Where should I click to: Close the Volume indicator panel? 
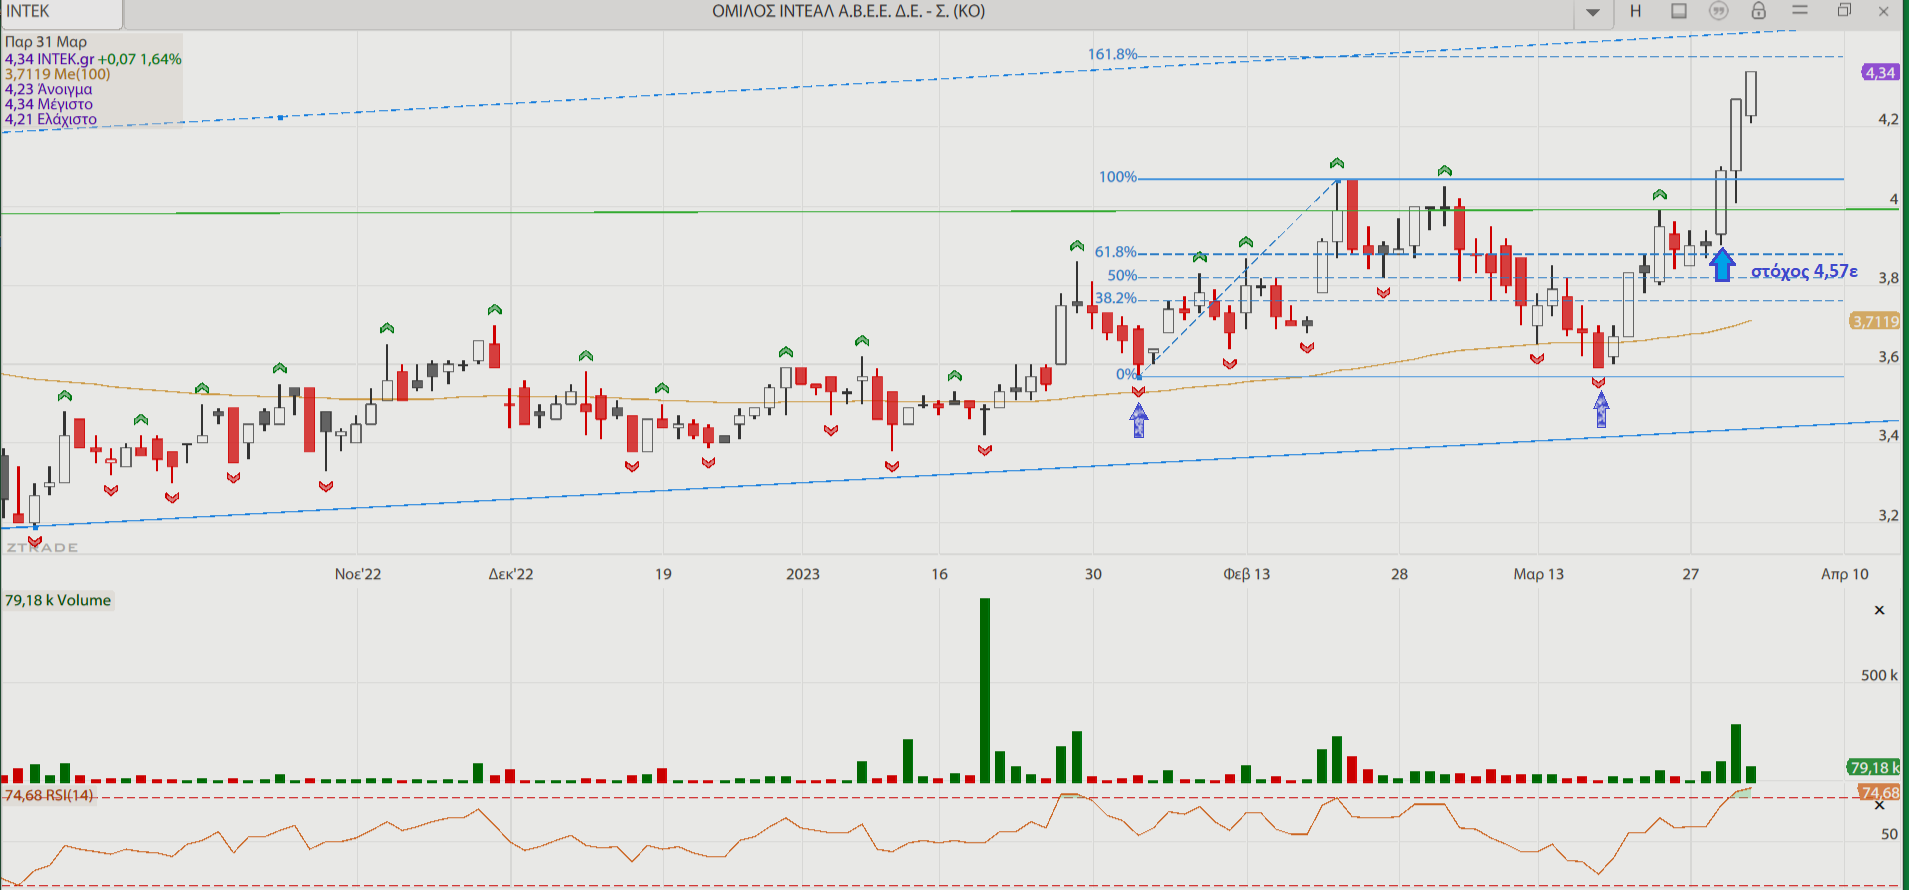(x=1879, y=610)
